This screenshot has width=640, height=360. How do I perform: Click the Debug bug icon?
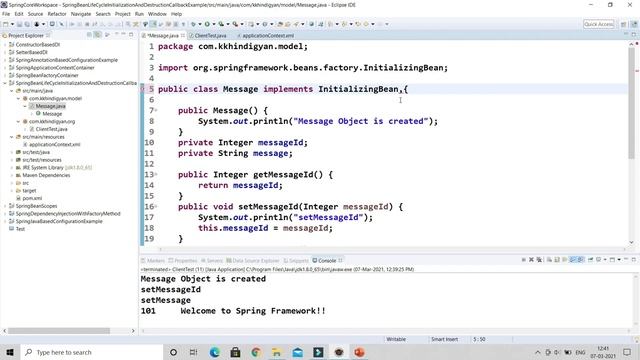193,24
